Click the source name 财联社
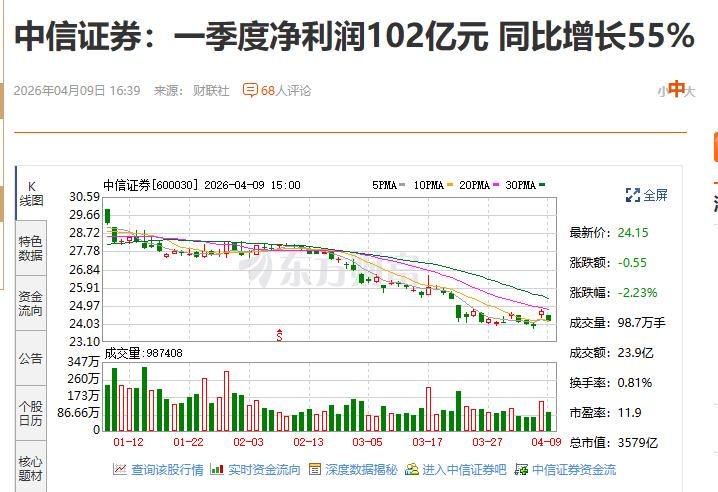The image size is (718, 492). click(x=211, y=91)
